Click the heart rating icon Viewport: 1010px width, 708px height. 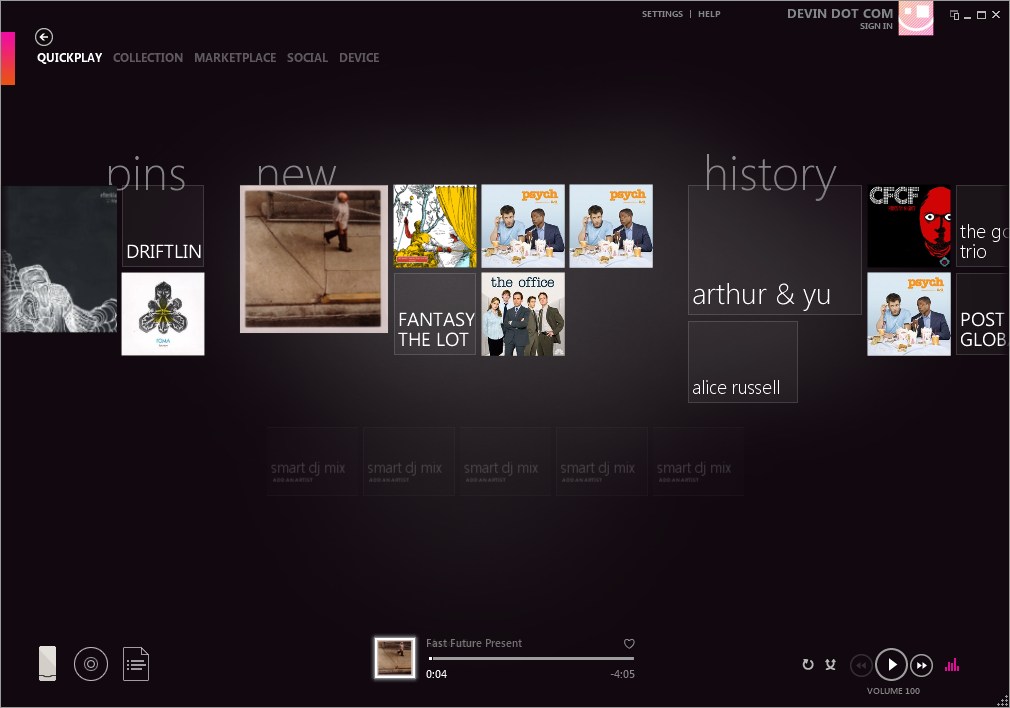coord(629,644)
